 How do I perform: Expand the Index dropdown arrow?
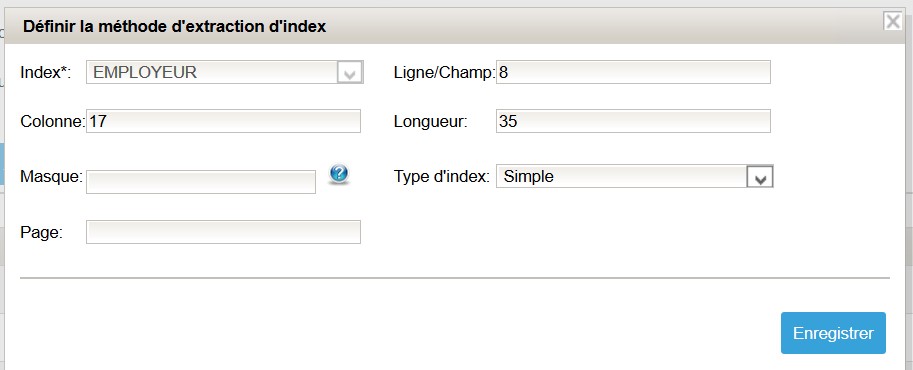(x=350, y=73)
